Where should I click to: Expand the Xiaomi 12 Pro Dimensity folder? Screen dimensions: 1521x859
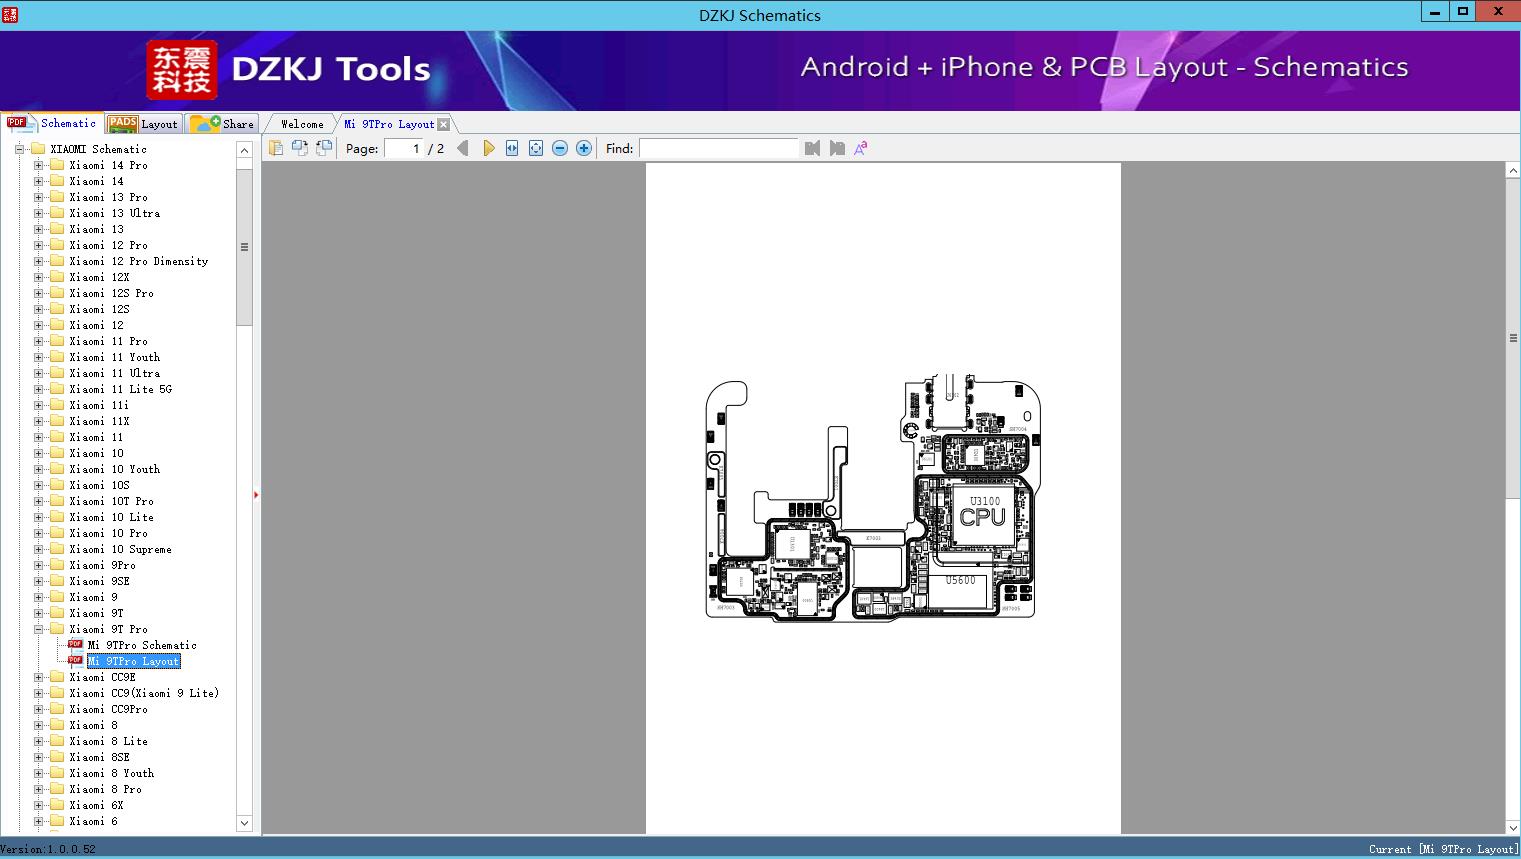click(x=38, y=261)
